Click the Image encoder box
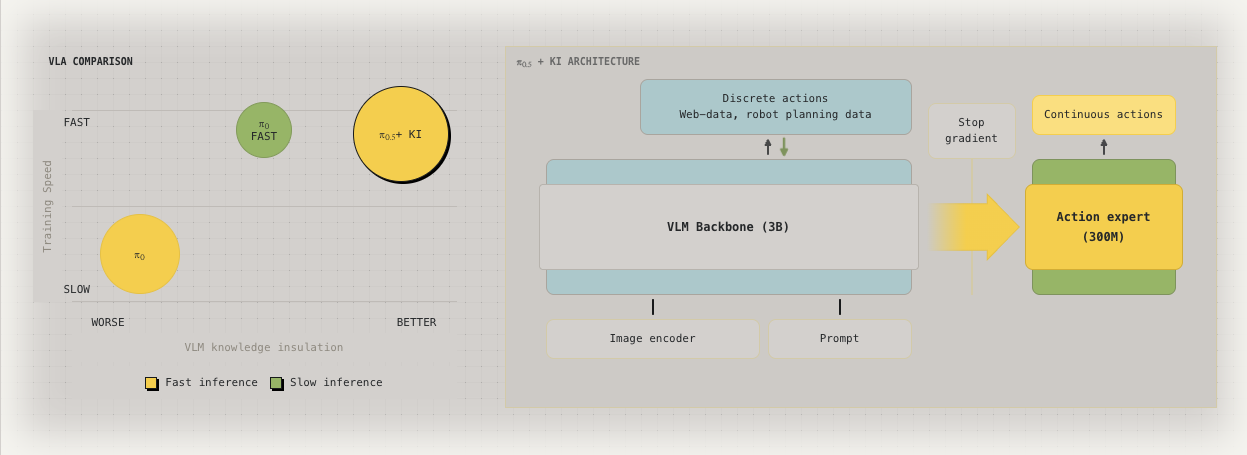1247x455 pixels. 652,339
